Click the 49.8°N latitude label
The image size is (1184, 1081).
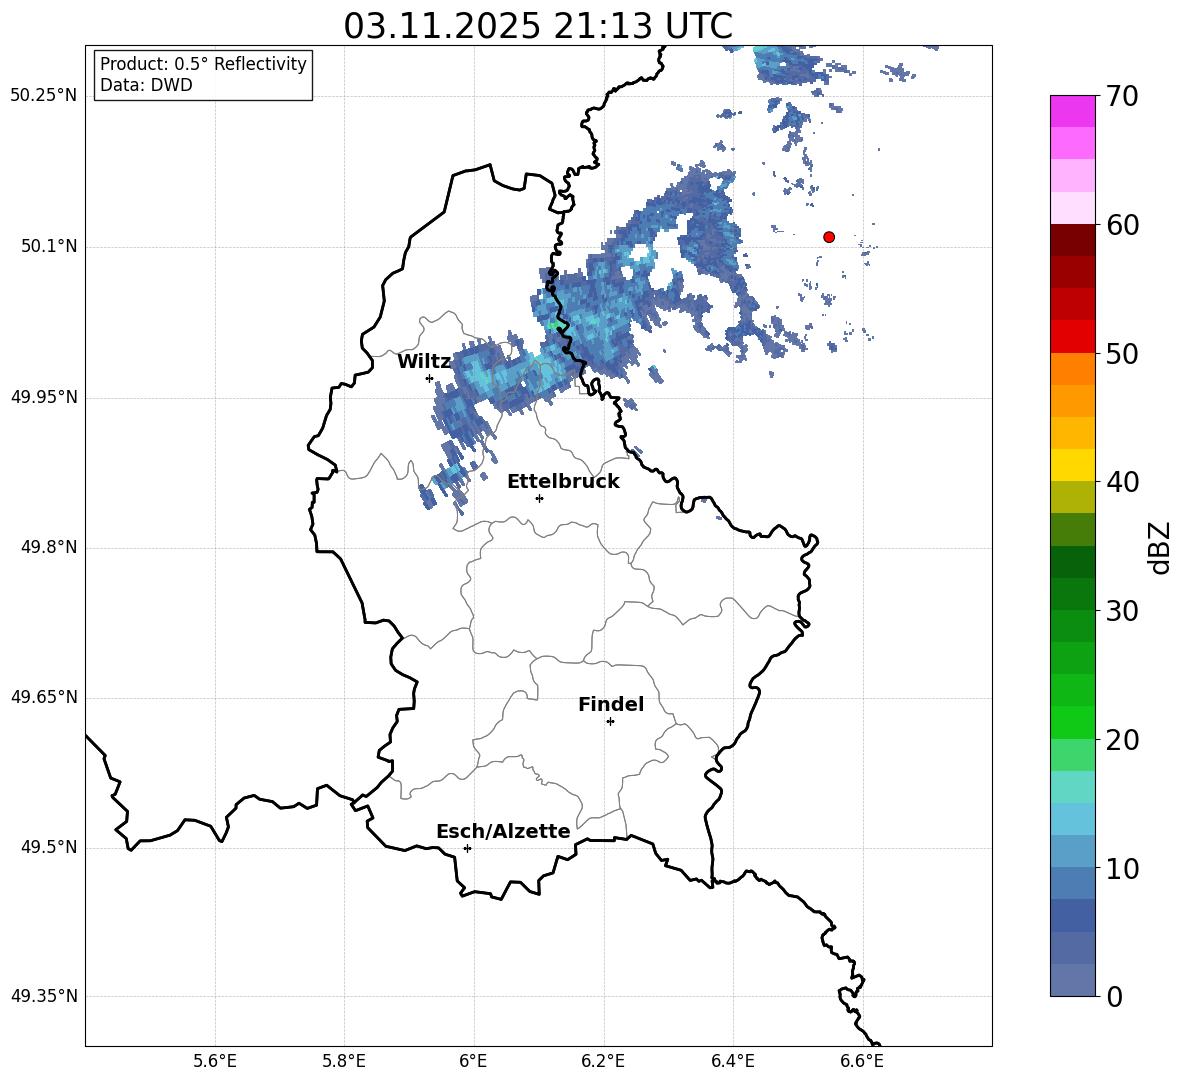pos(49,547)
